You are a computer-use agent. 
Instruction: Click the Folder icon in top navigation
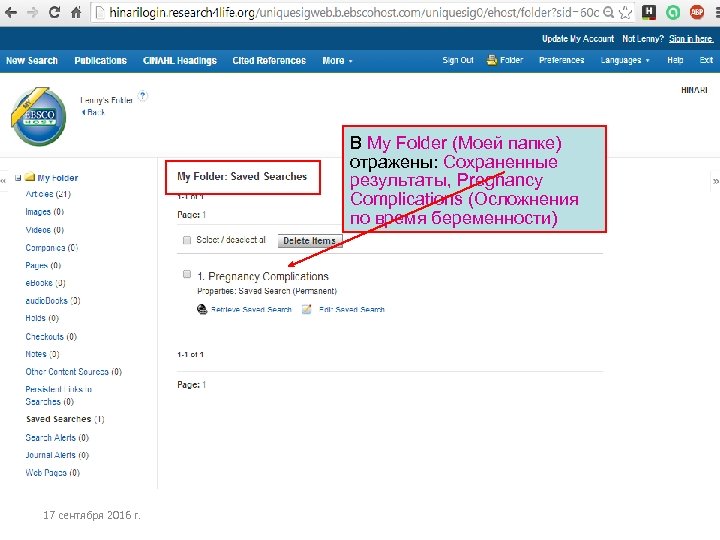point(492,60)
